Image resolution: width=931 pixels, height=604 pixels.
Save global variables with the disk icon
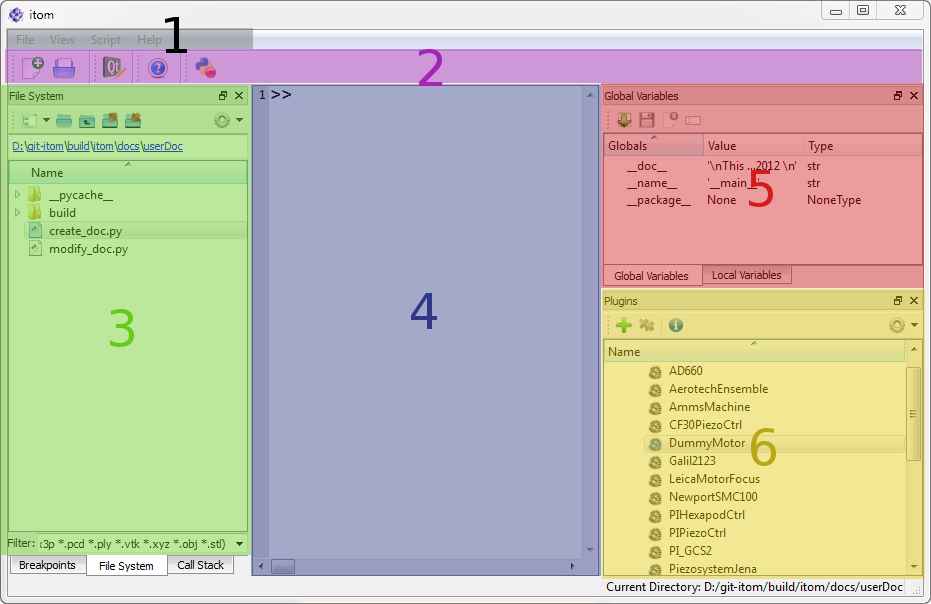646,119
